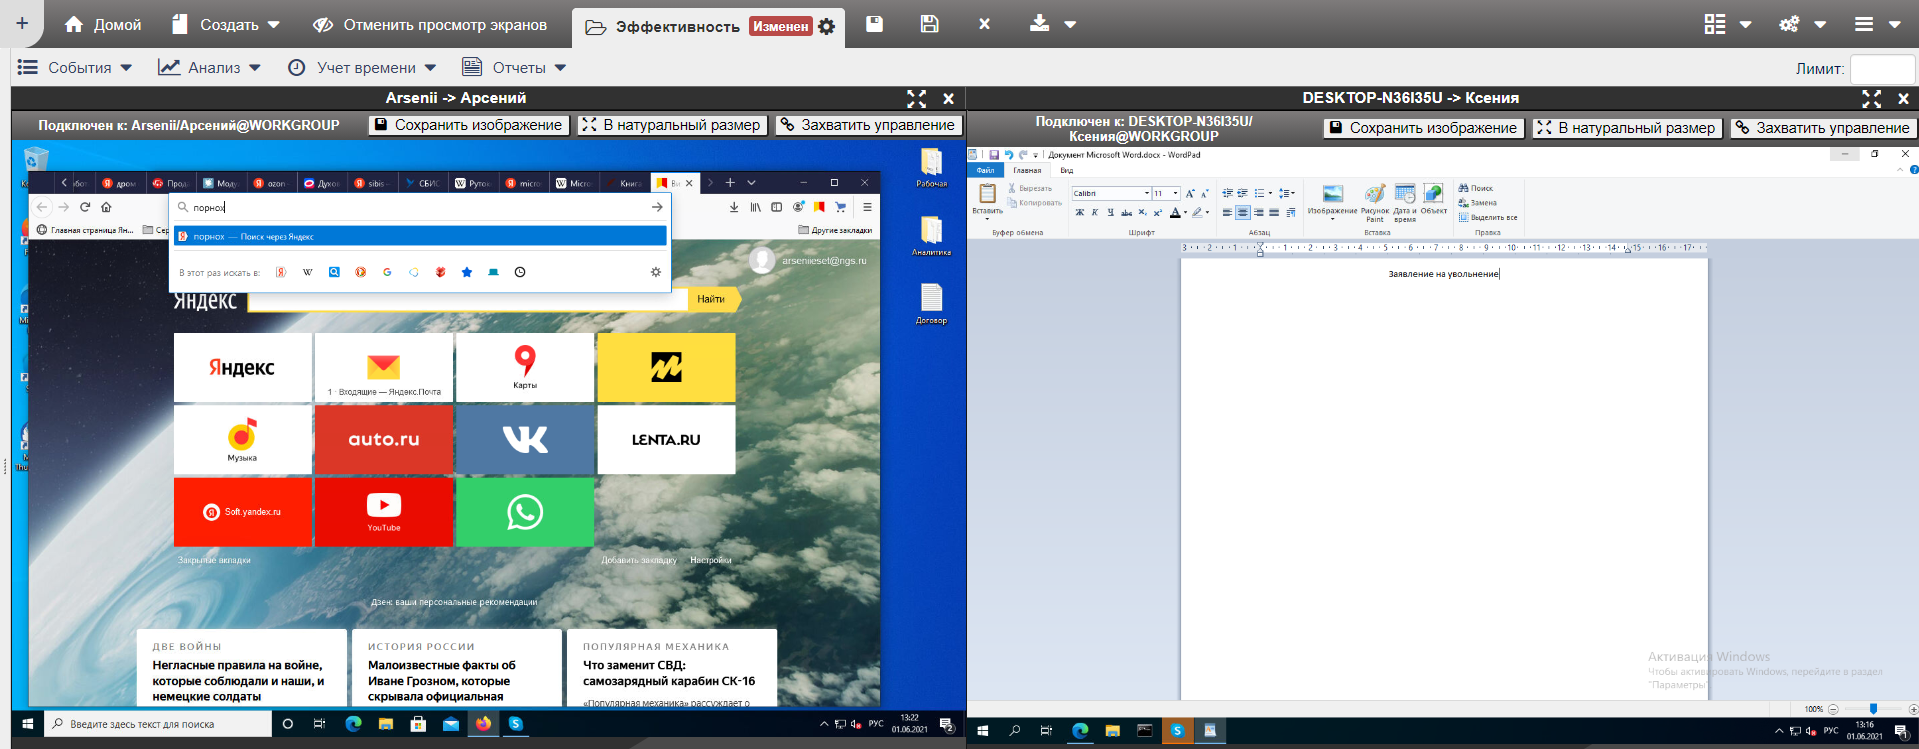This screenshot has height=749, width=1919.
Task: Click Firefox home icon in remote browser
Action: click(x=106, y=207)
